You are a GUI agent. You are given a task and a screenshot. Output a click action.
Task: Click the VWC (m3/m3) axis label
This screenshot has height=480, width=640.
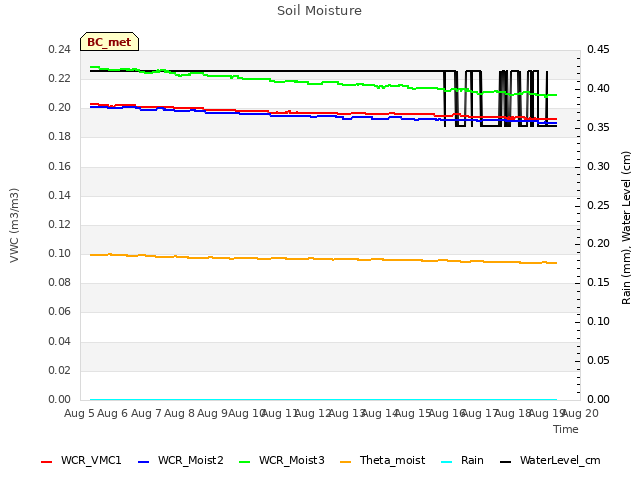click(14, 225)
